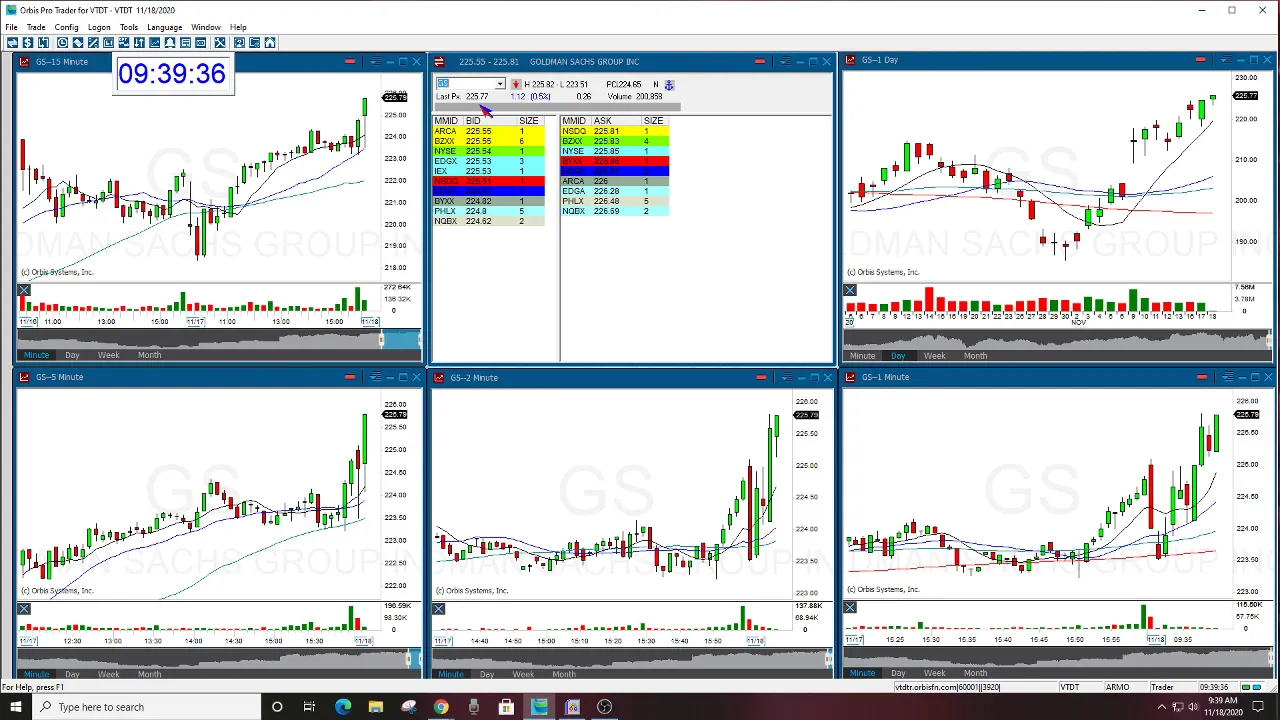The image size is (1280, 720).
Task: Open the window options menu on GS–1 Minute
Action: (x=1227, y=377)
